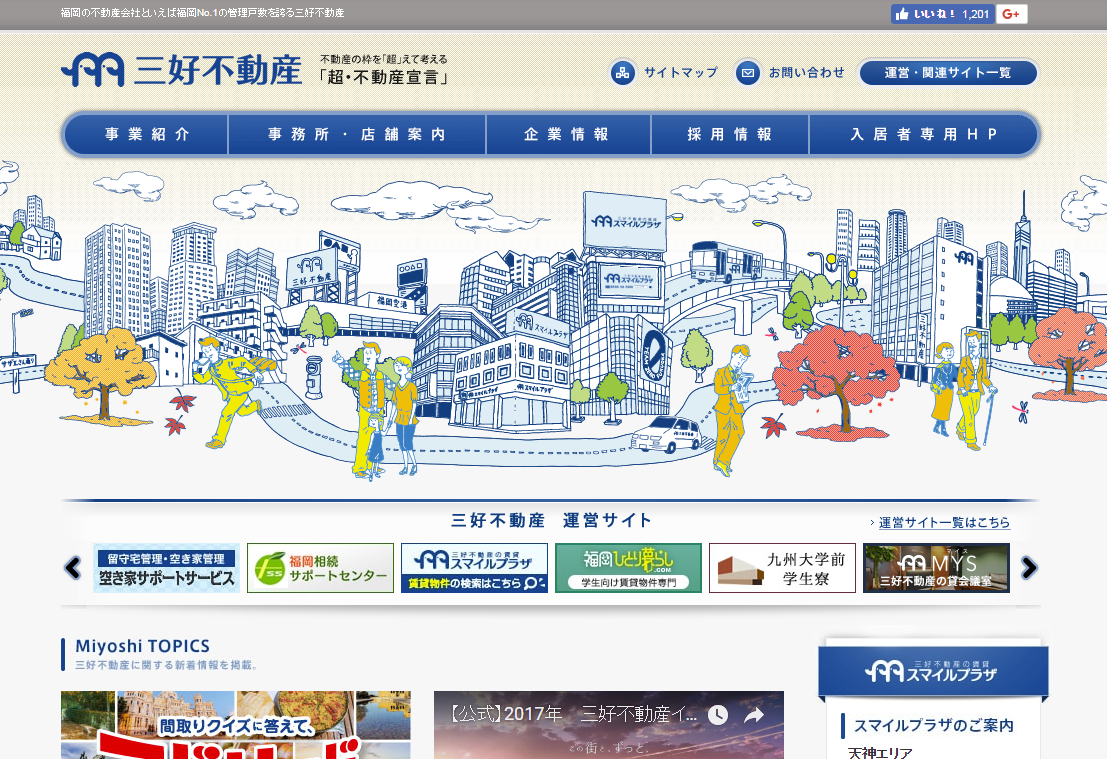This screenshot has width=1107, height=759.
Task: Open the 企業情報 menu item
Action: point(568,134)
